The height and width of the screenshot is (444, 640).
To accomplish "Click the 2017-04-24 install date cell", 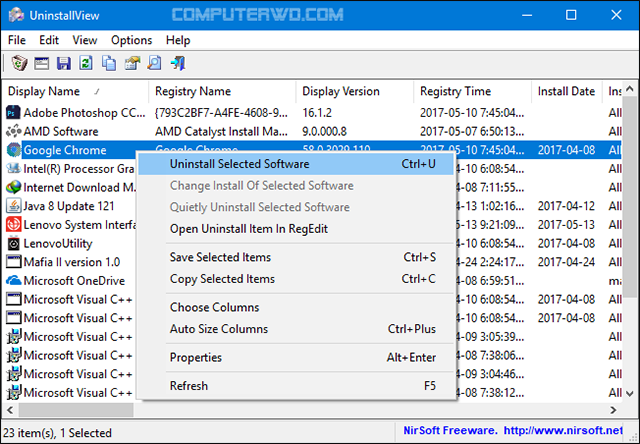I will pos(567,262).
